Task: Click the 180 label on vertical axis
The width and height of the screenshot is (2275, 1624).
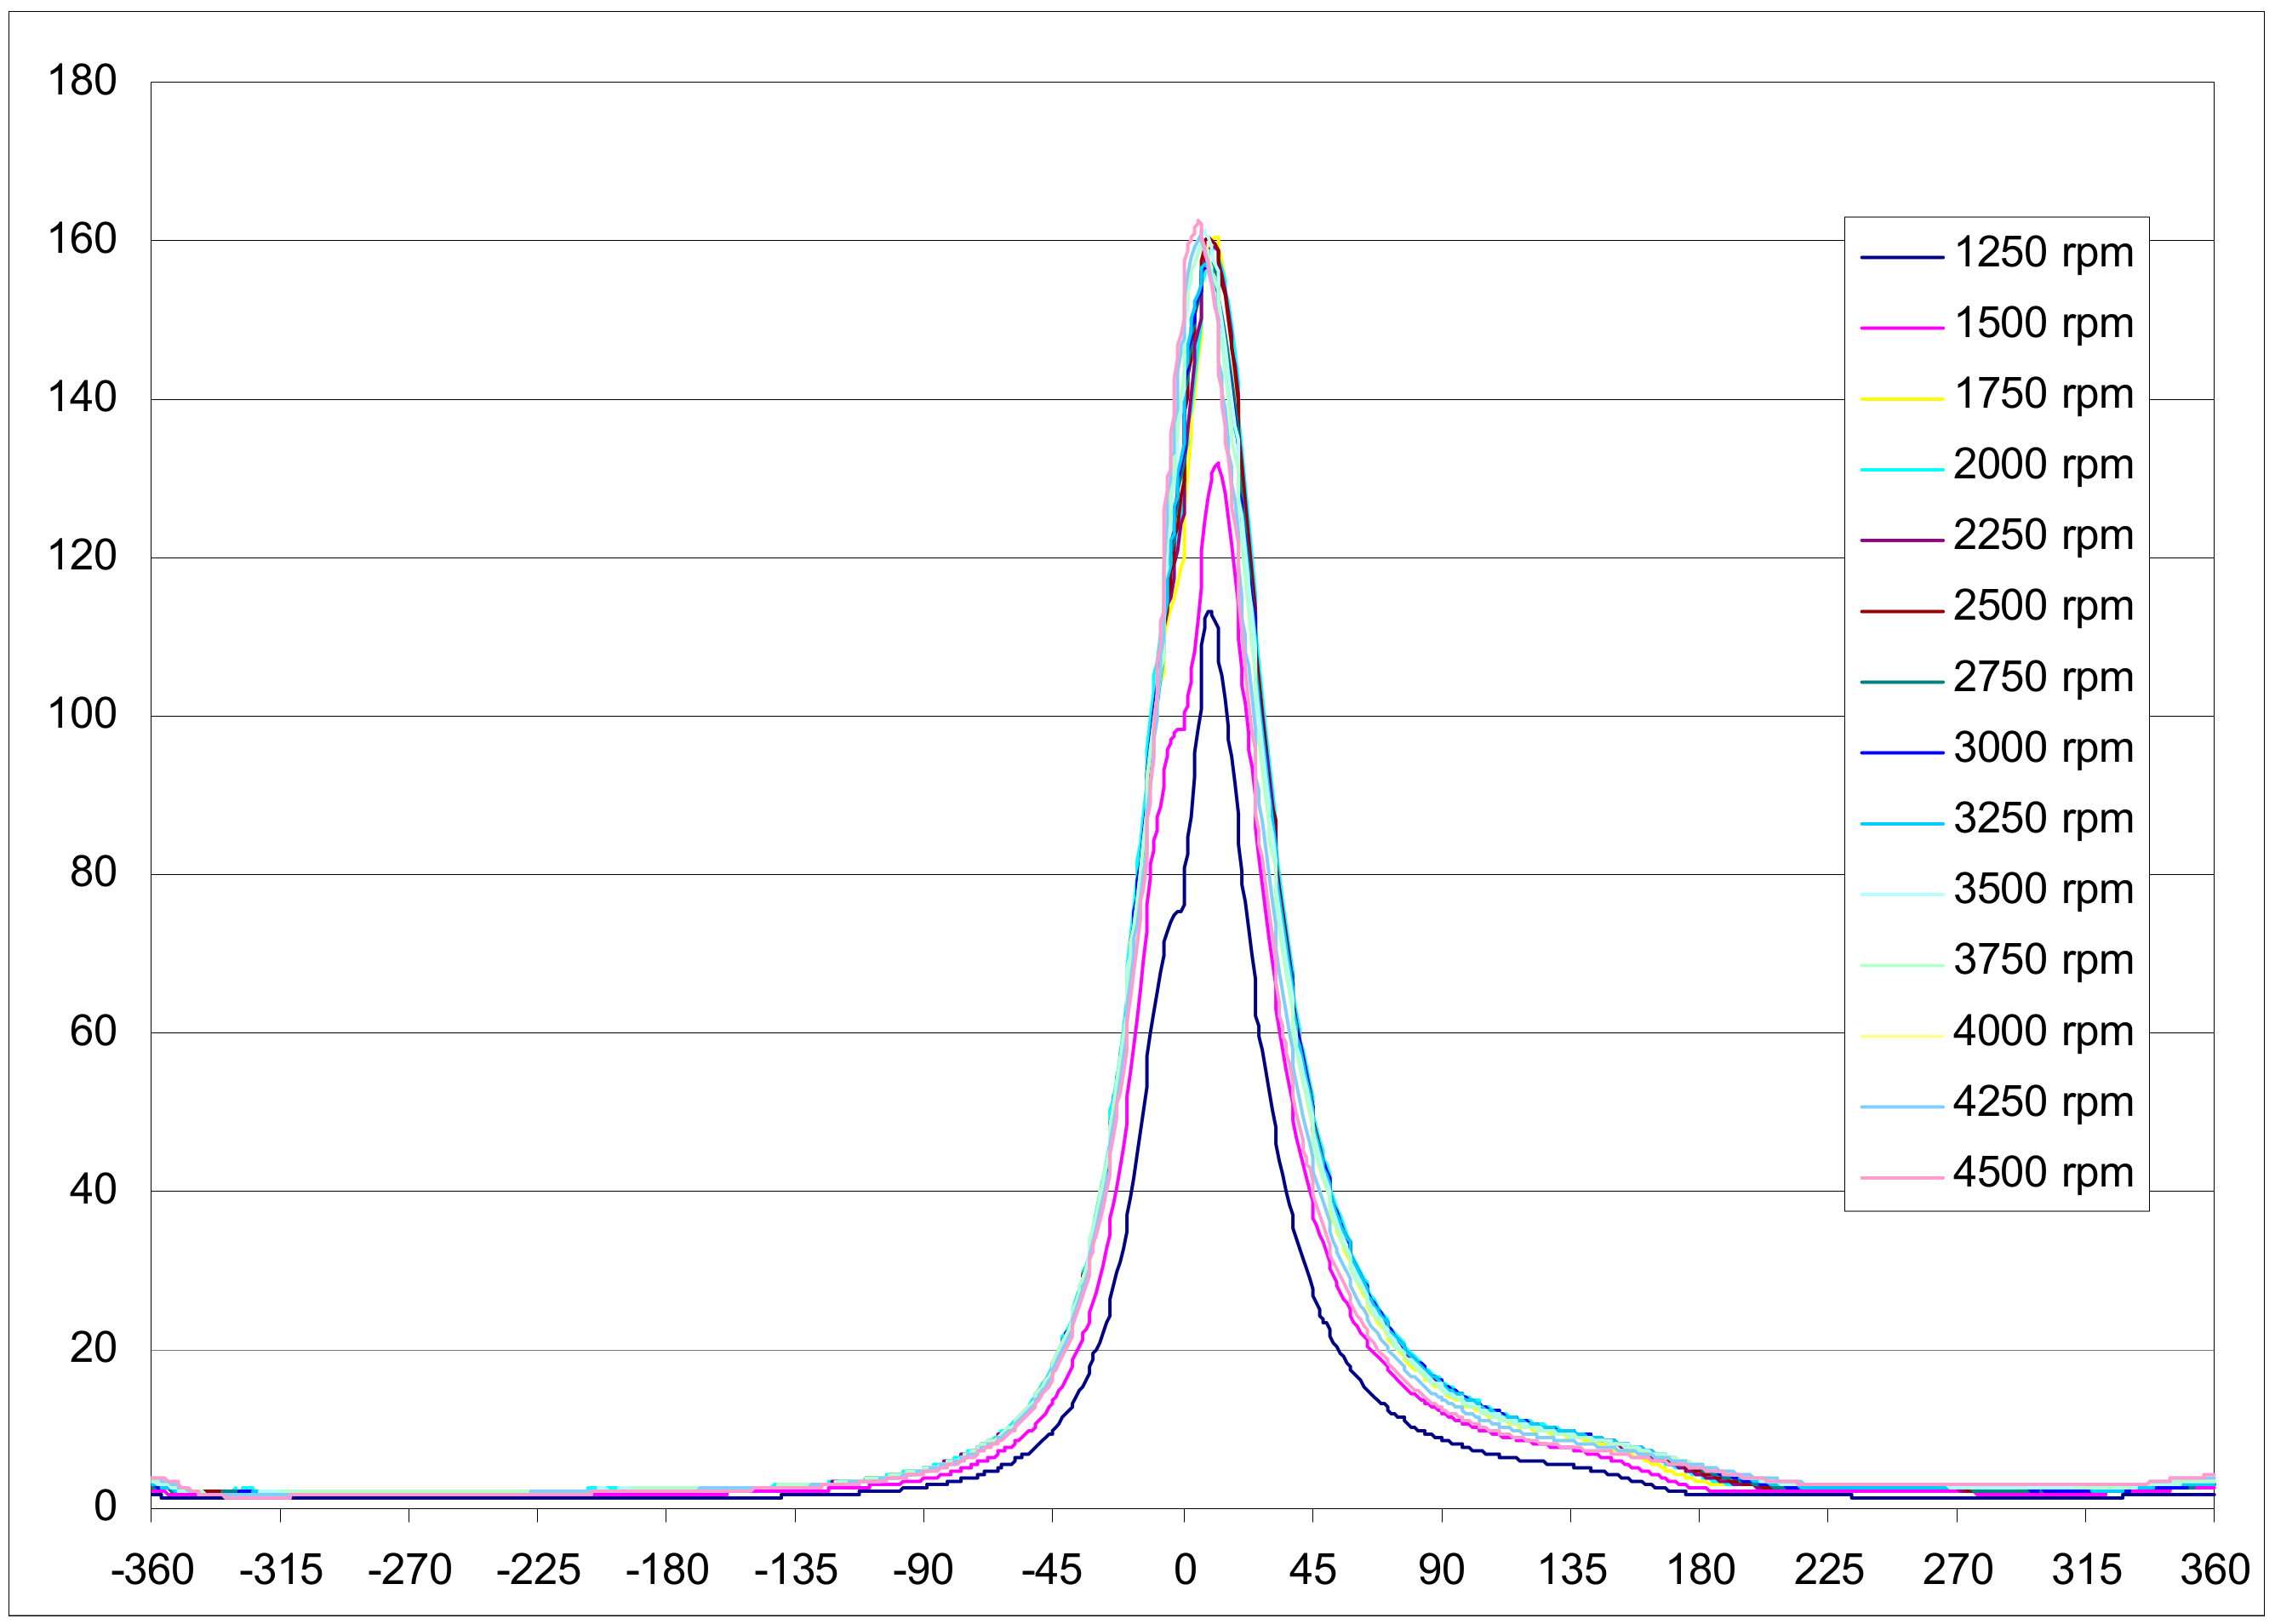Action: pyautogui.click(x=82, y=81)
